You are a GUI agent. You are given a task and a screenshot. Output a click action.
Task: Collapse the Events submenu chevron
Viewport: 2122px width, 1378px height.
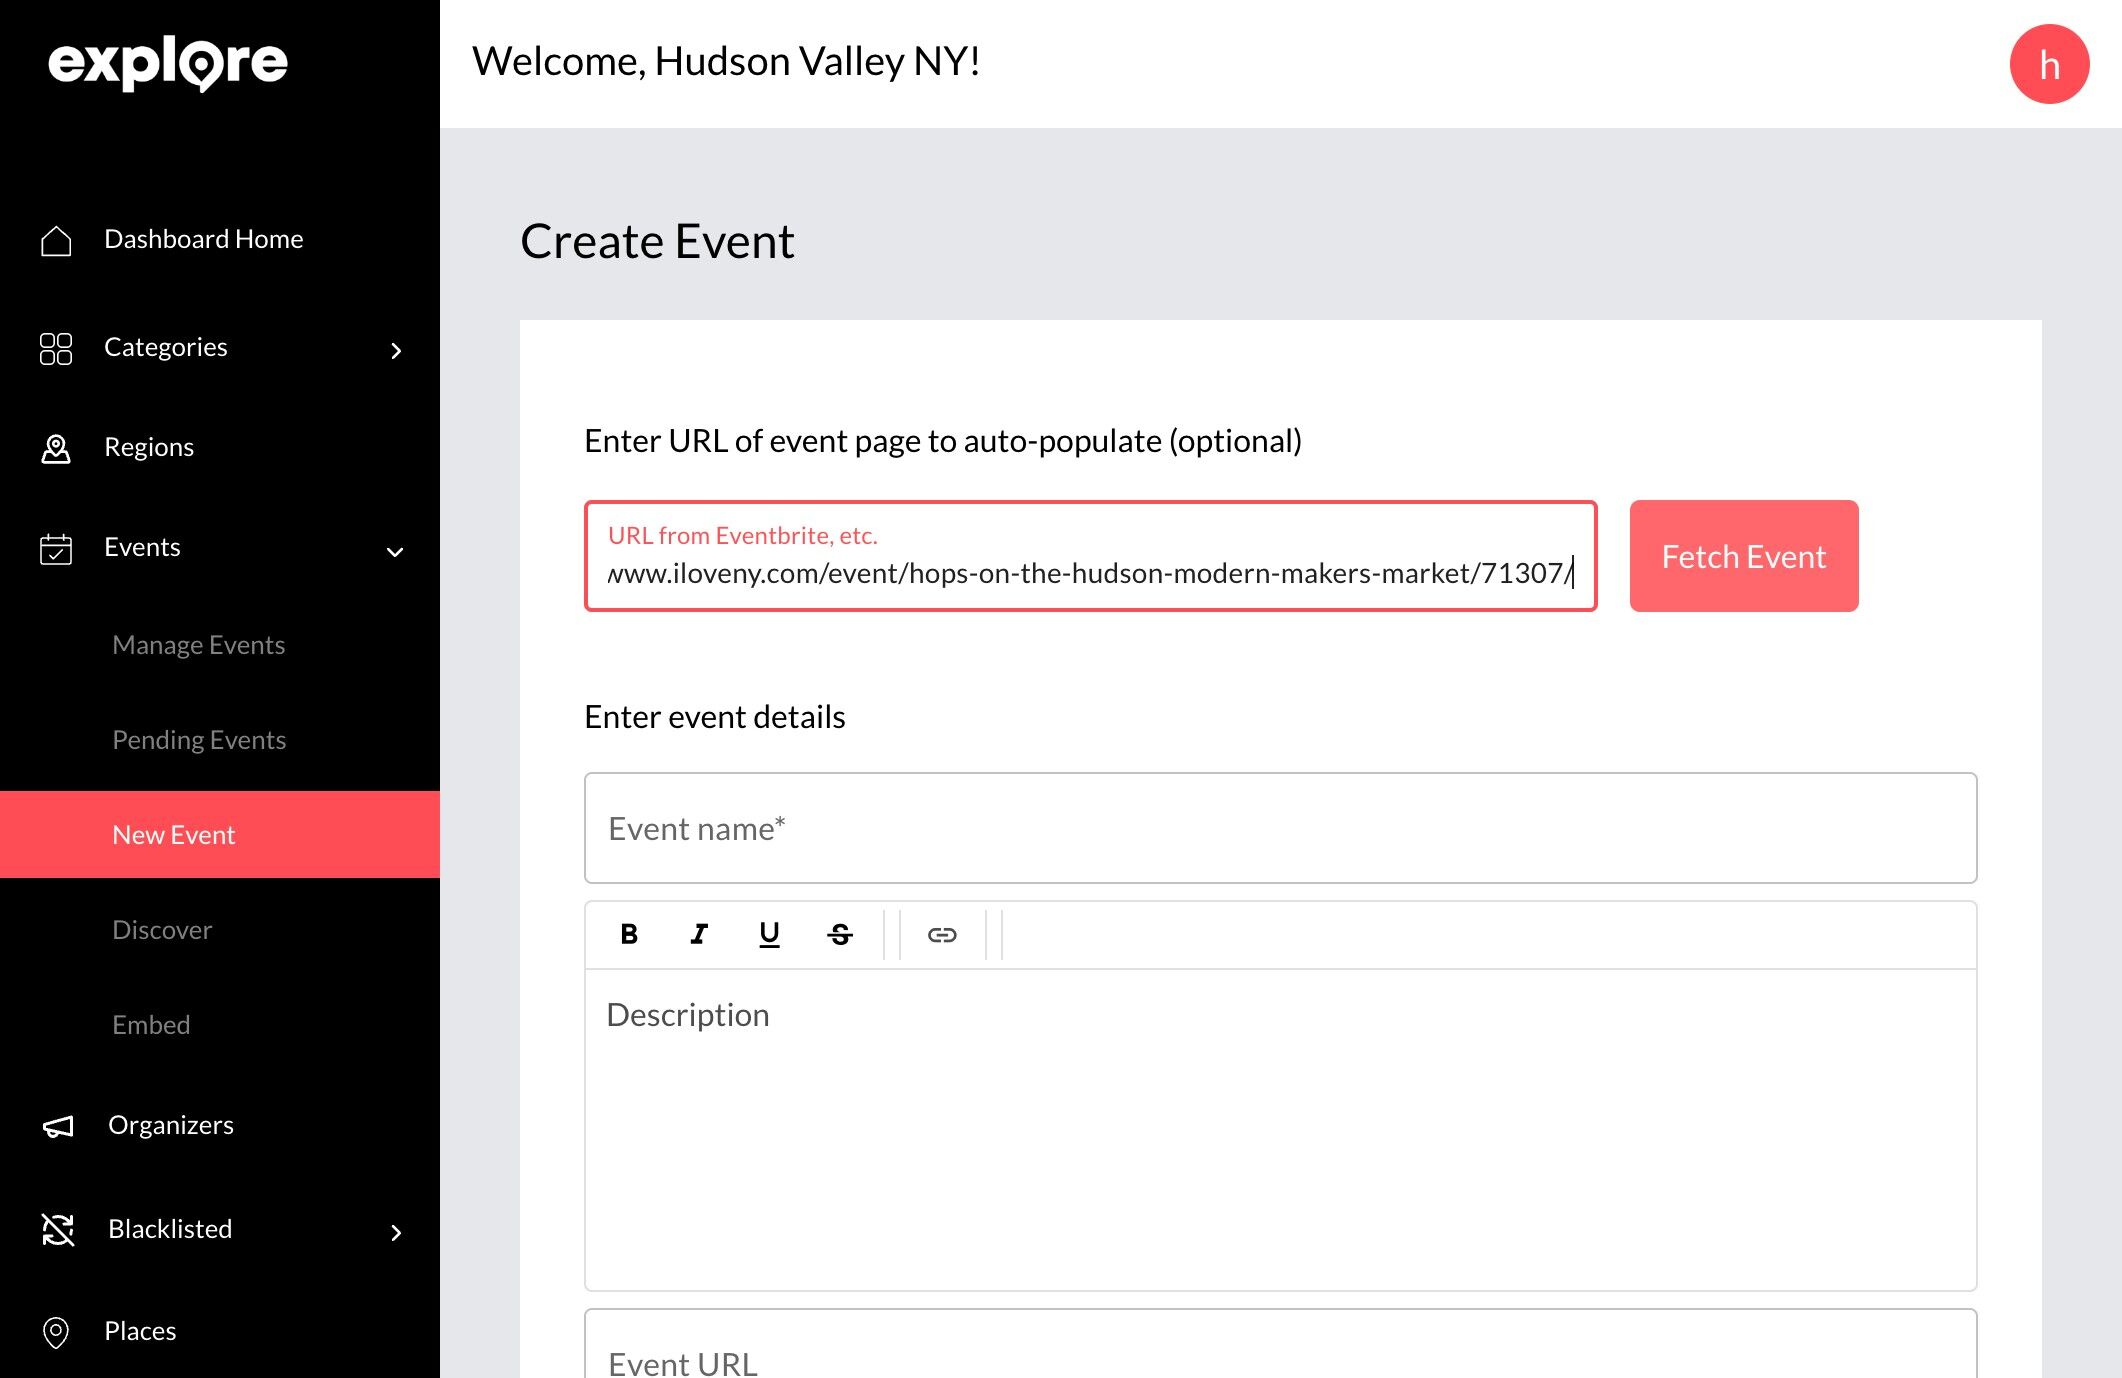396,551
